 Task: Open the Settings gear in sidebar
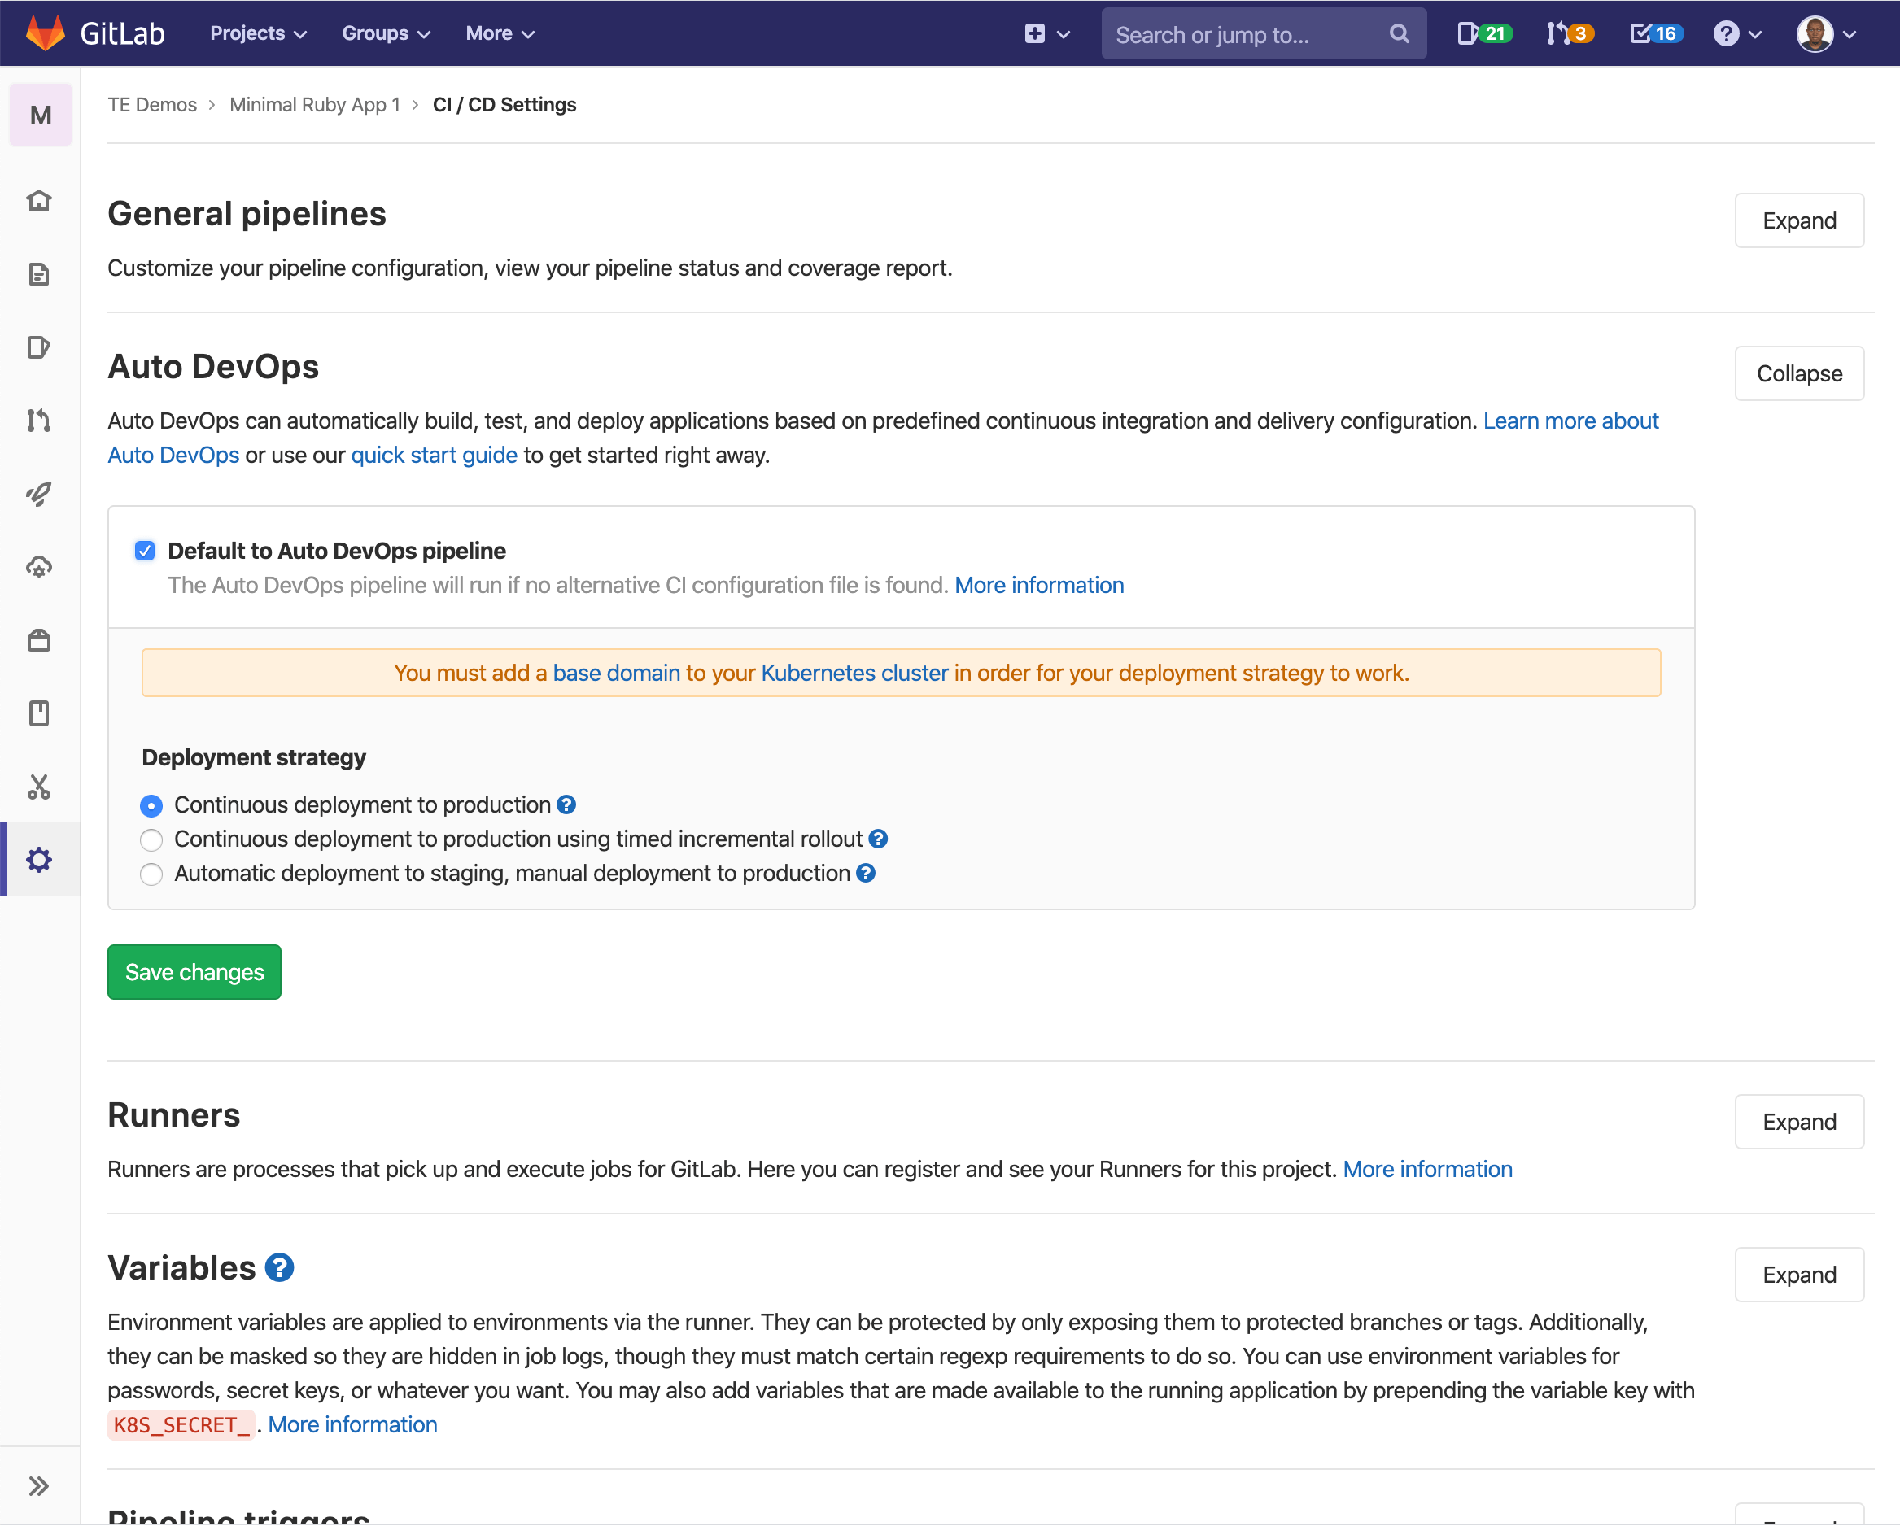[39, 860]
